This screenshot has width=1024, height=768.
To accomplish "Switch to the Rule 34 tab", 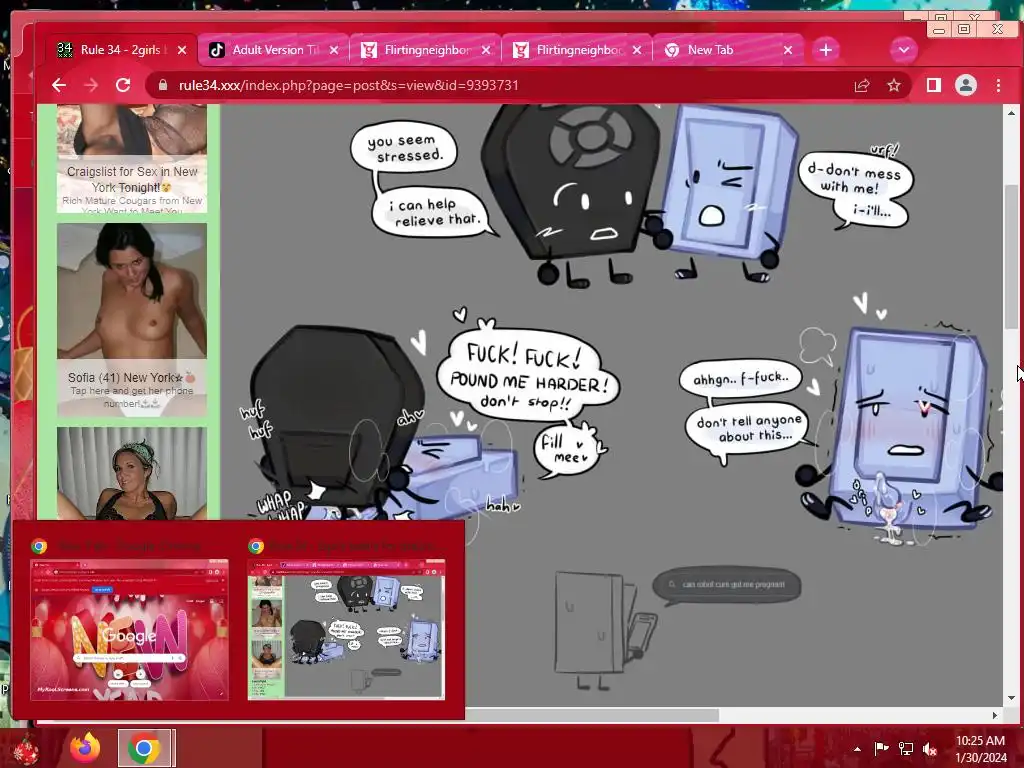I will [x=121, y=50].
